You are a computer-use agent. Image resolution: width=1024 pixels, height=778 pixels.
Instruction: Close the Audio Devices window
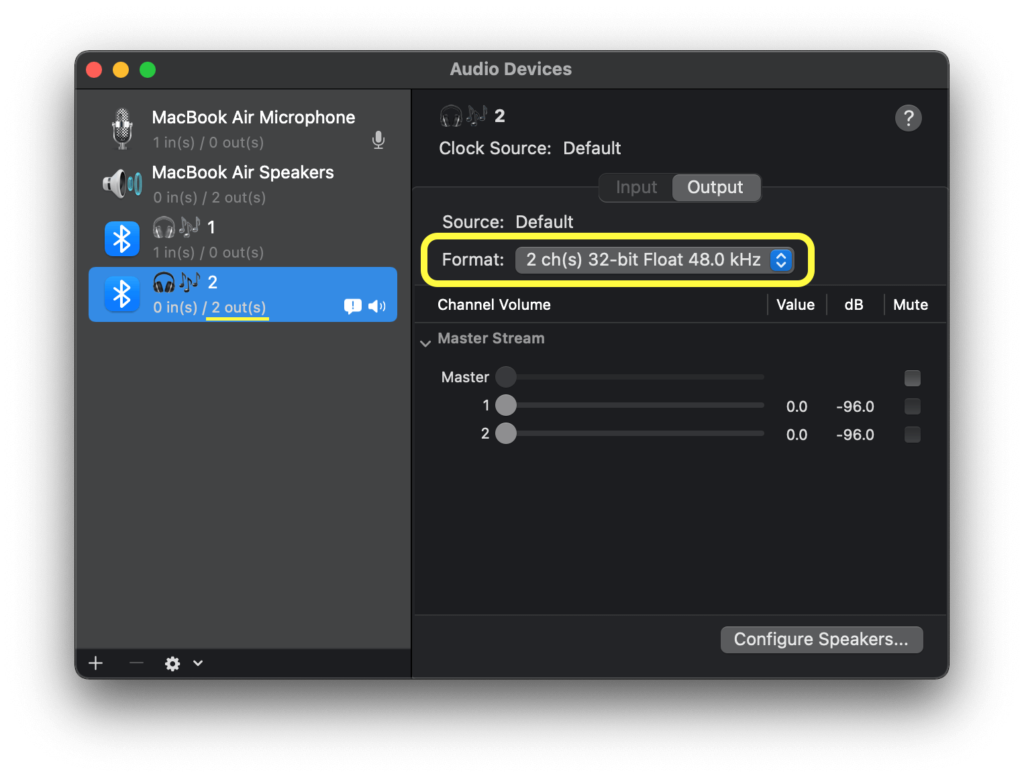coord(94,69)
